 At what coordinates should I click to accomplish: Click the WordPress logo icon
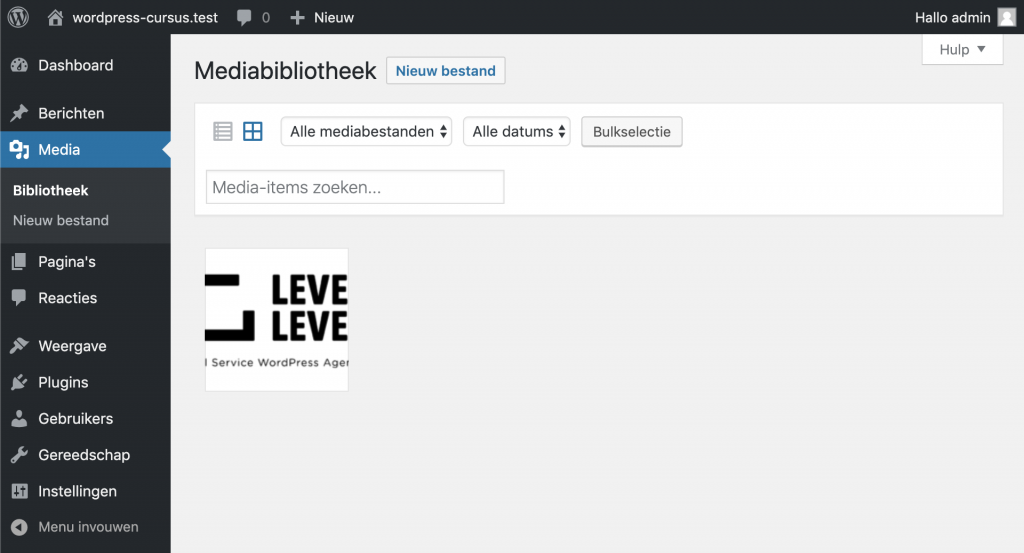point(18,17)
